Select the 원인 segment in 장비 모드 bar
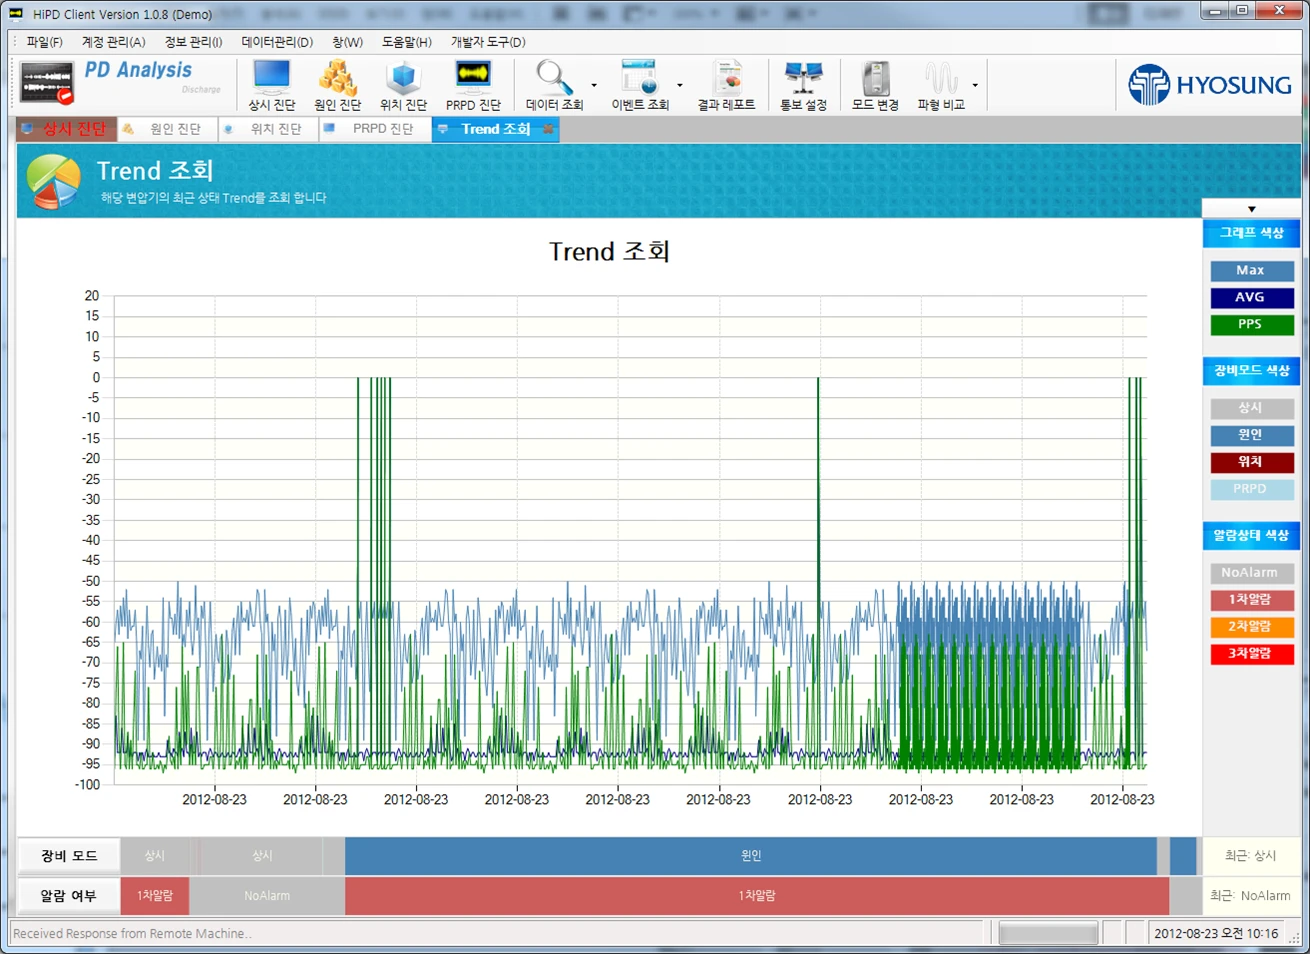This screenshot has height=954, width=1310. [750, 856]
